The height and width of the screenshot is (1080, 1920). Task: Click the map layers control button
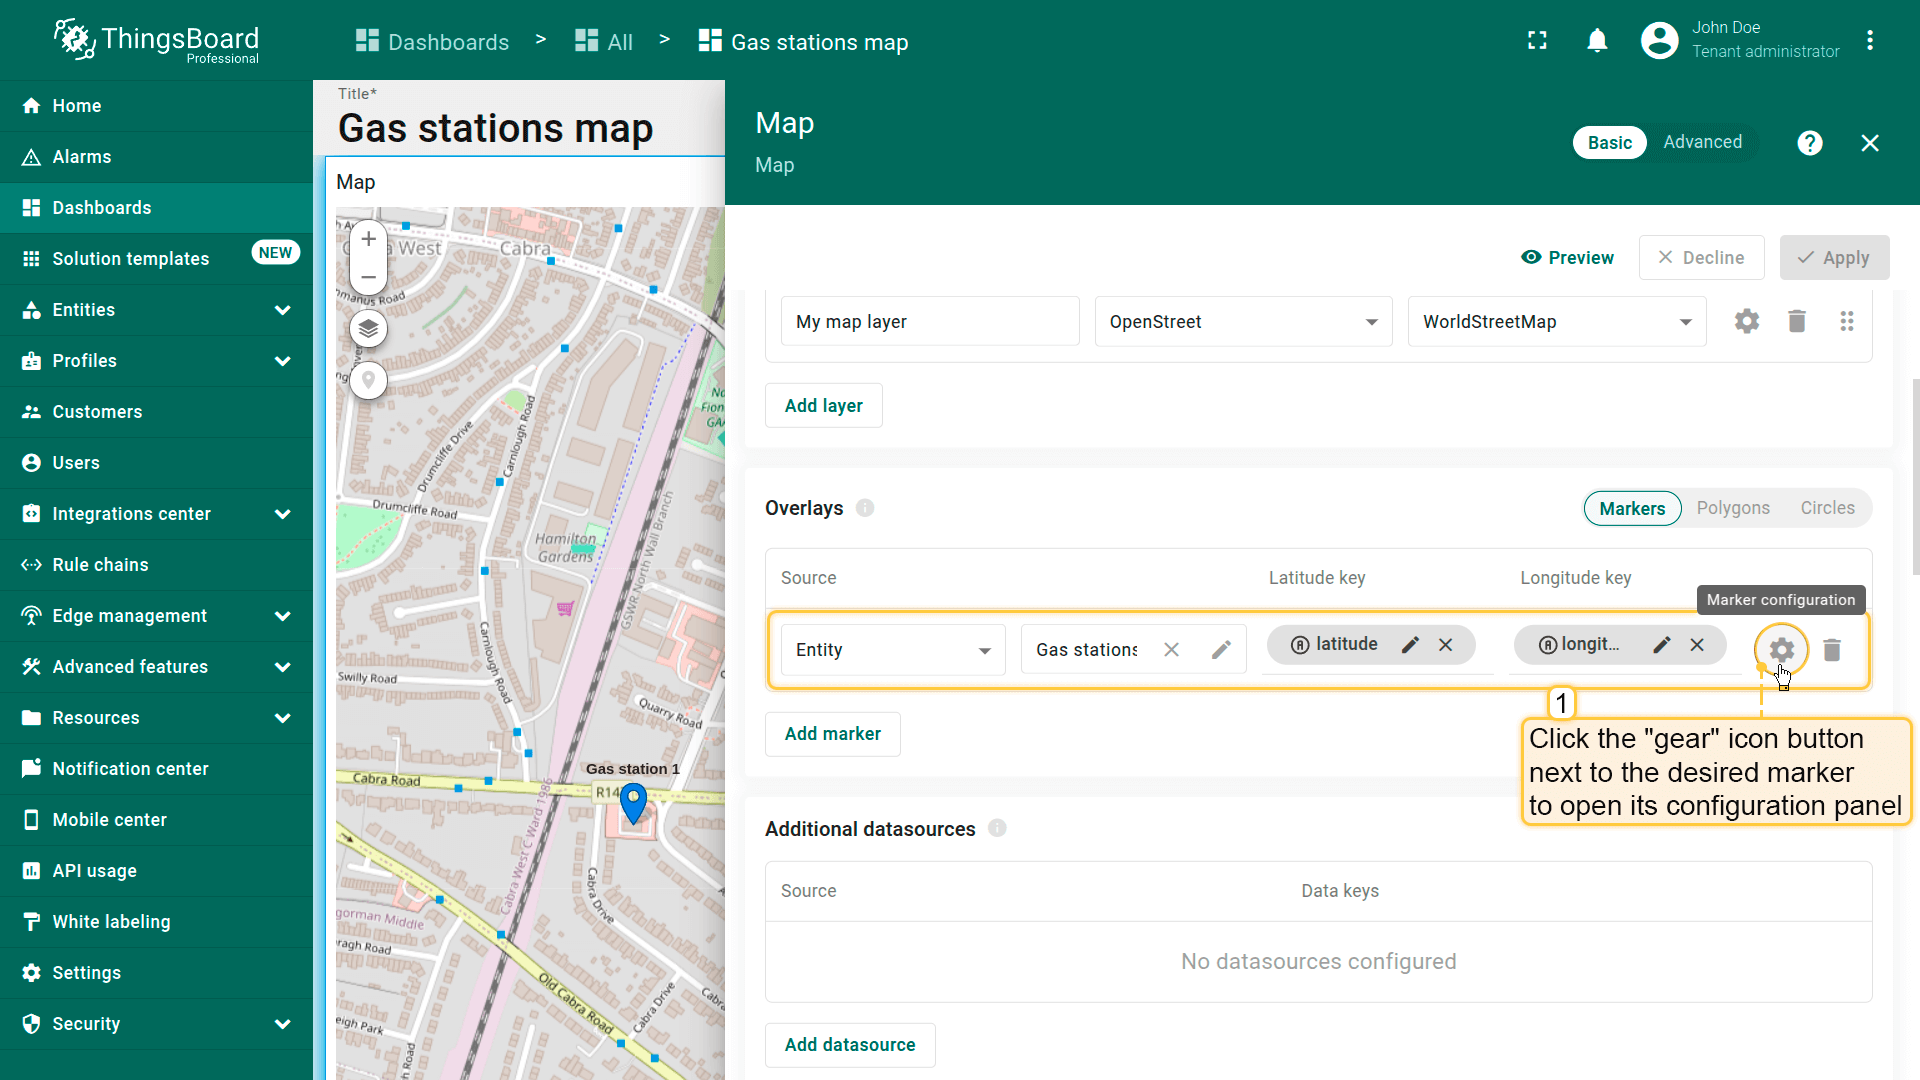pyautogui.click(x=368, y=329)
